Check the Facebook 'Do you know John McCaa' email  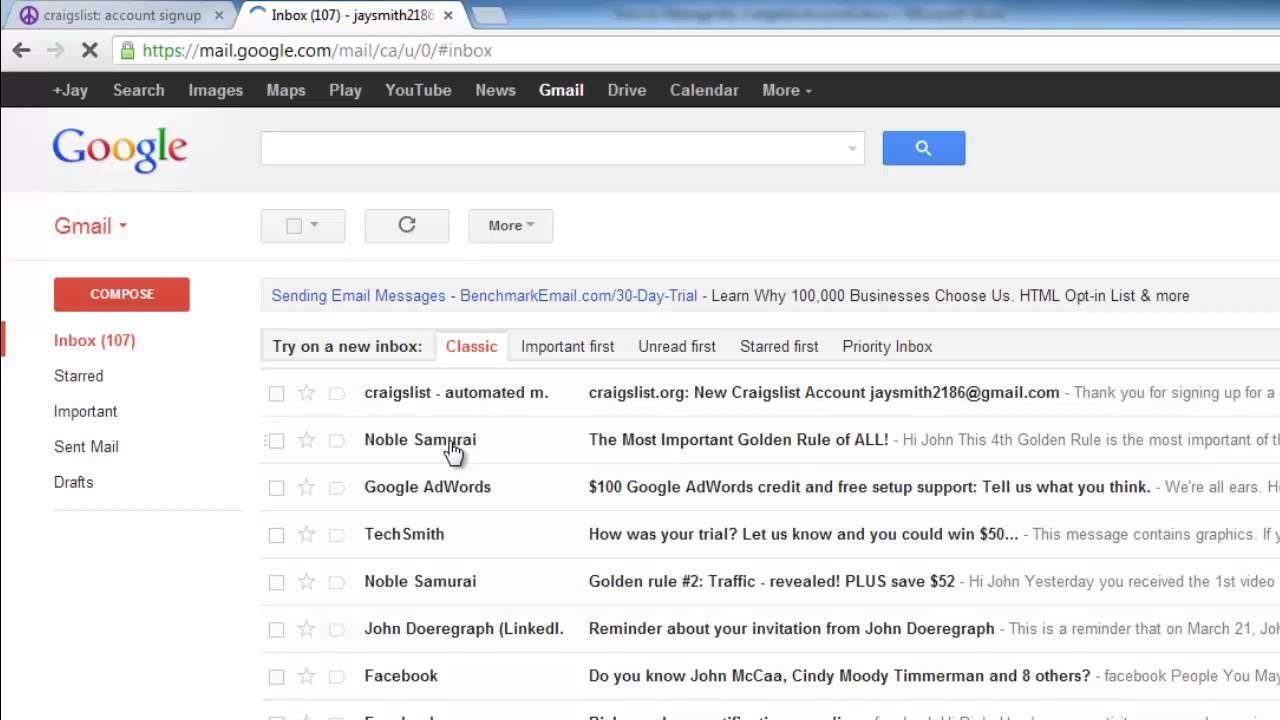[276, 676]
